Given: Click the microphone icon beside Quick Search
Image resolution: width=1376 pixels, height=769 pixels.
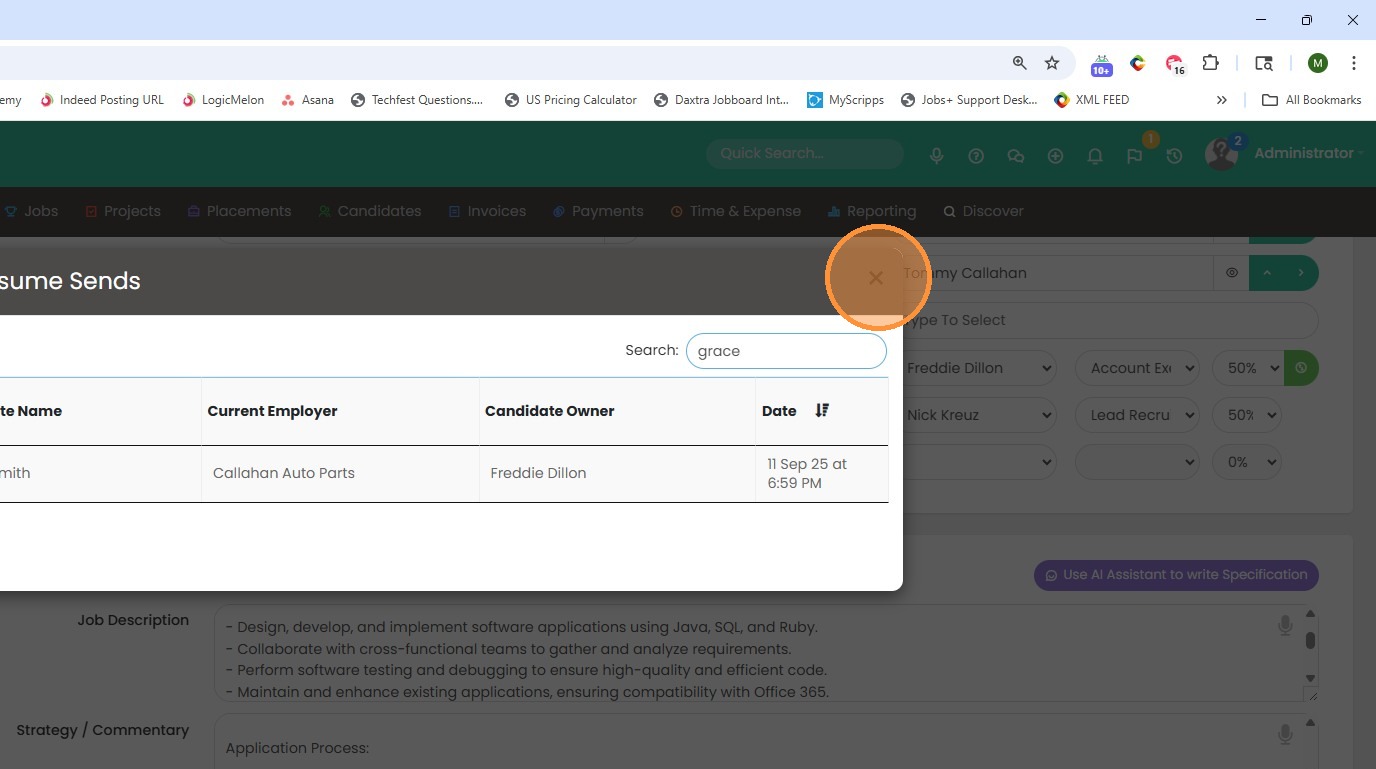Looking at the screenshot, I should 937,155.
